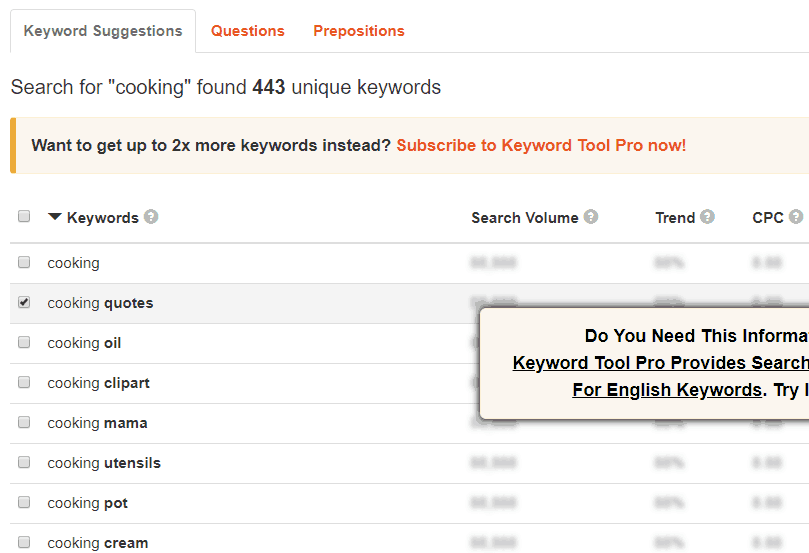Check the cooking utensils checkbox

pos(24,462)
